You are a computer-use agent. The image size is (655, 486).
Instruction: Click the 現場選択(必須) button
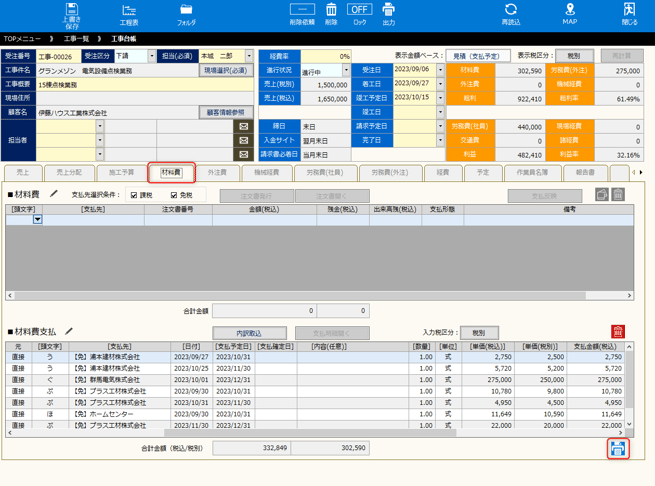click(x=226, y=71)
